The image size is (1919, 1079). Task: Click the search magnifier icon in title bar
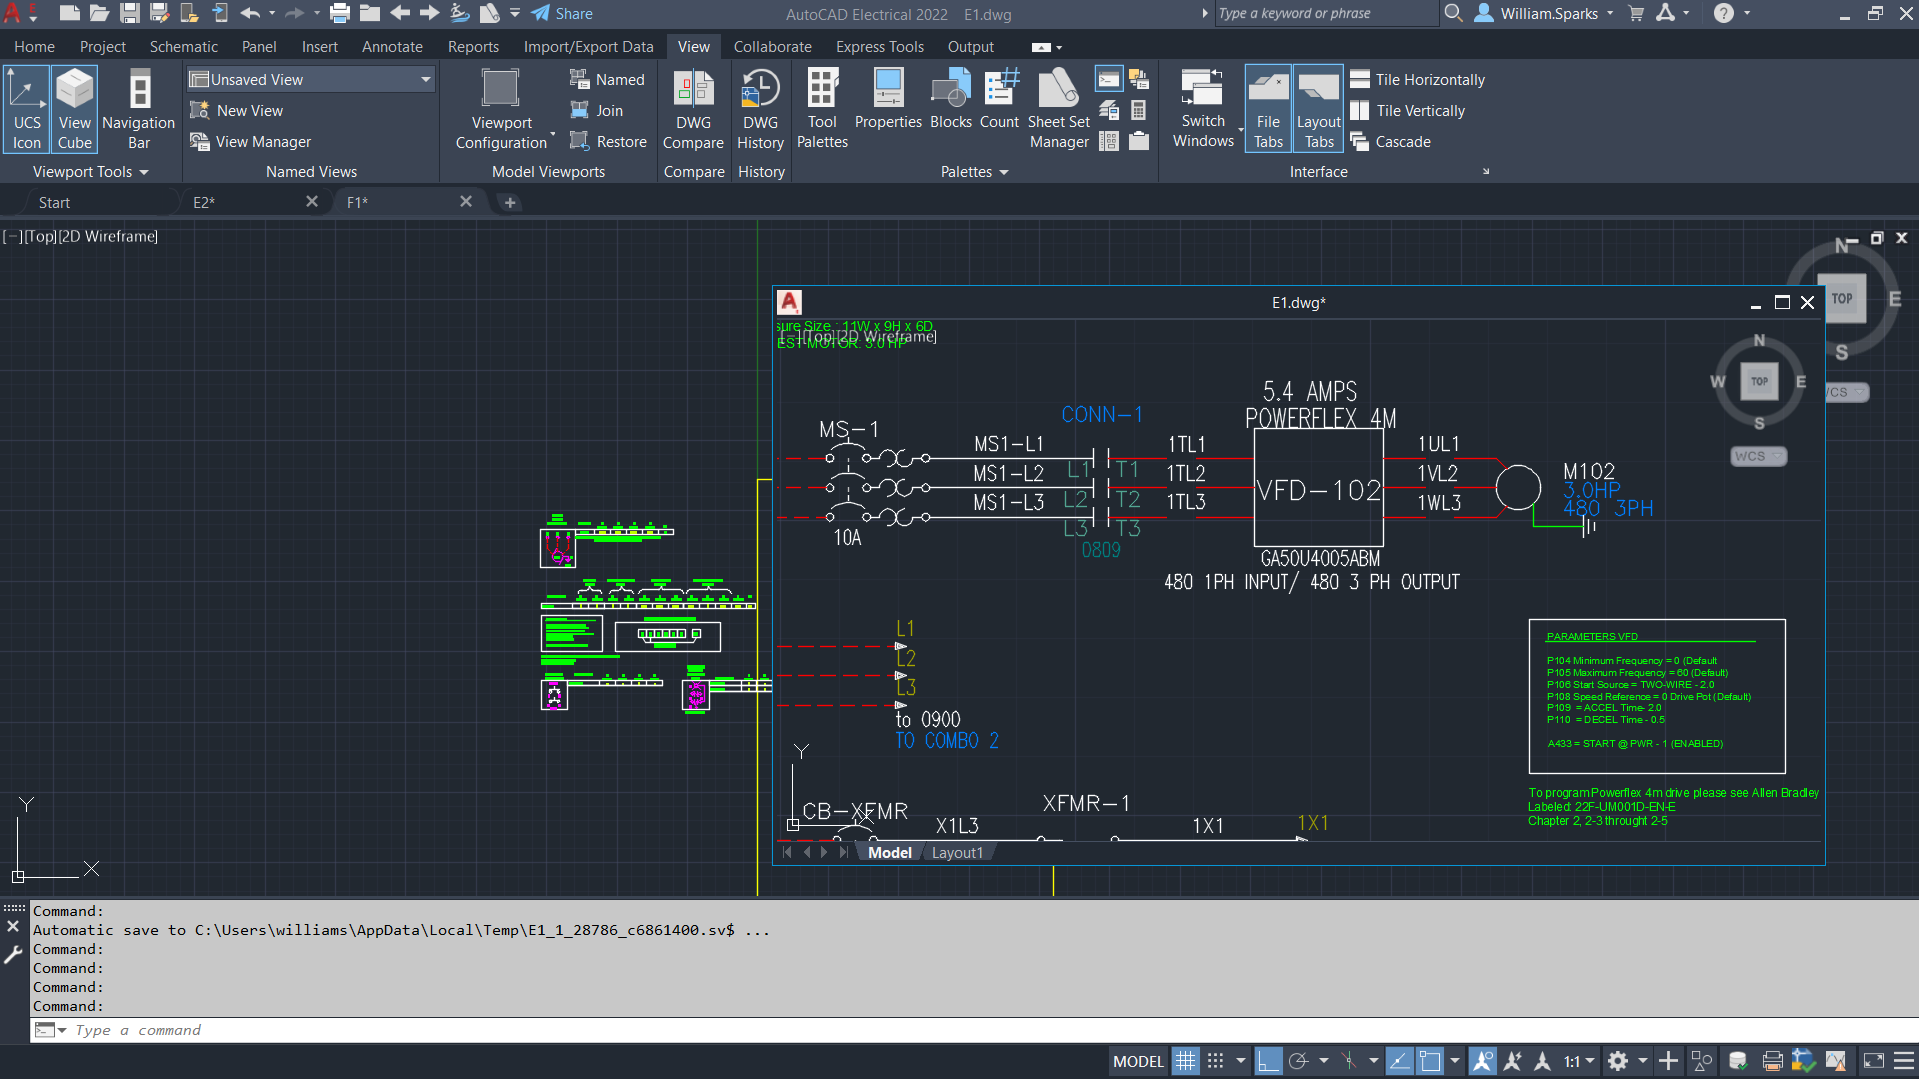pos(1454,13)
